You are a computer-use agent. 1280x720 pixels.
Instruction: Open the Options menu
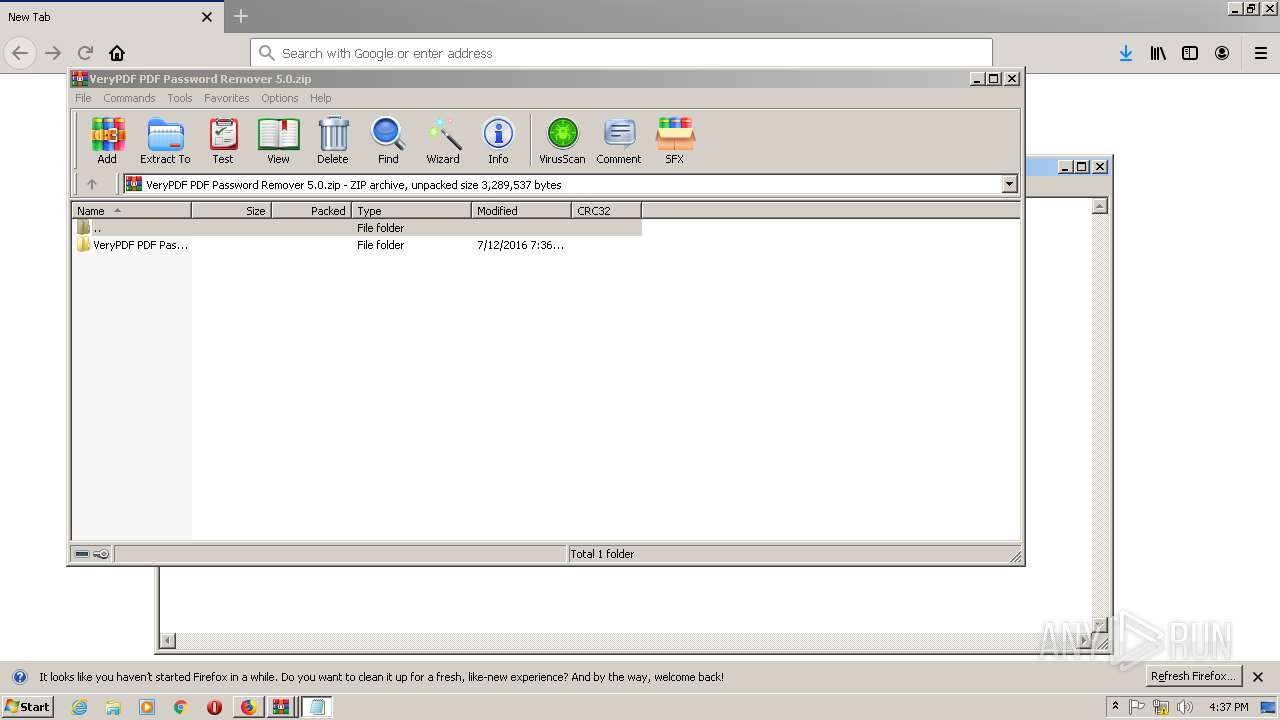click(280, 98)
